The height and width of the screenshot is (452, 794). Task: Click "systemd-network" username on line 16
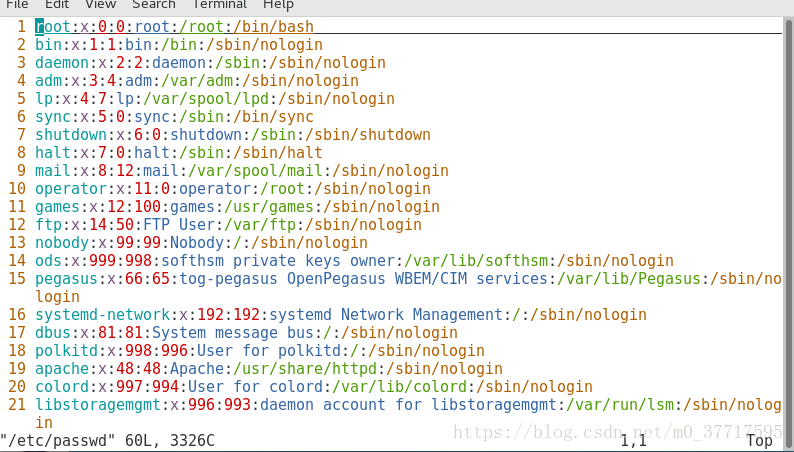(102, 315)
